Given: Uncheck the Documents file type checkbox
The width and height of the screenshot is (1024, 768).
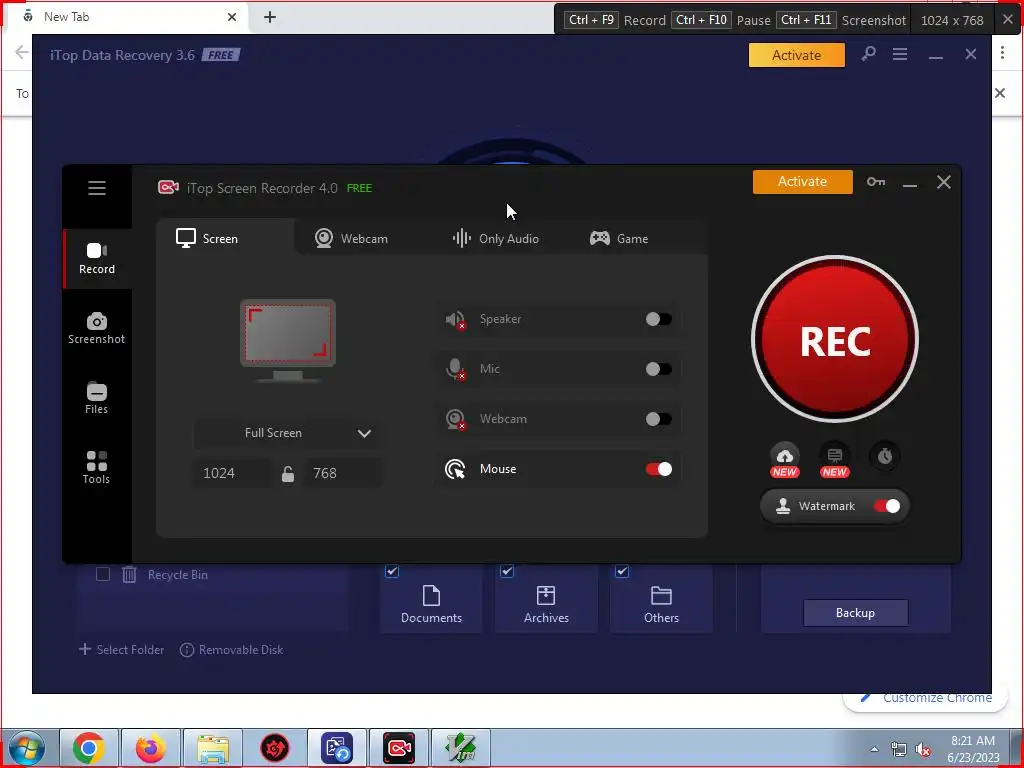Looking at the screenshot, I should (392, 571).
